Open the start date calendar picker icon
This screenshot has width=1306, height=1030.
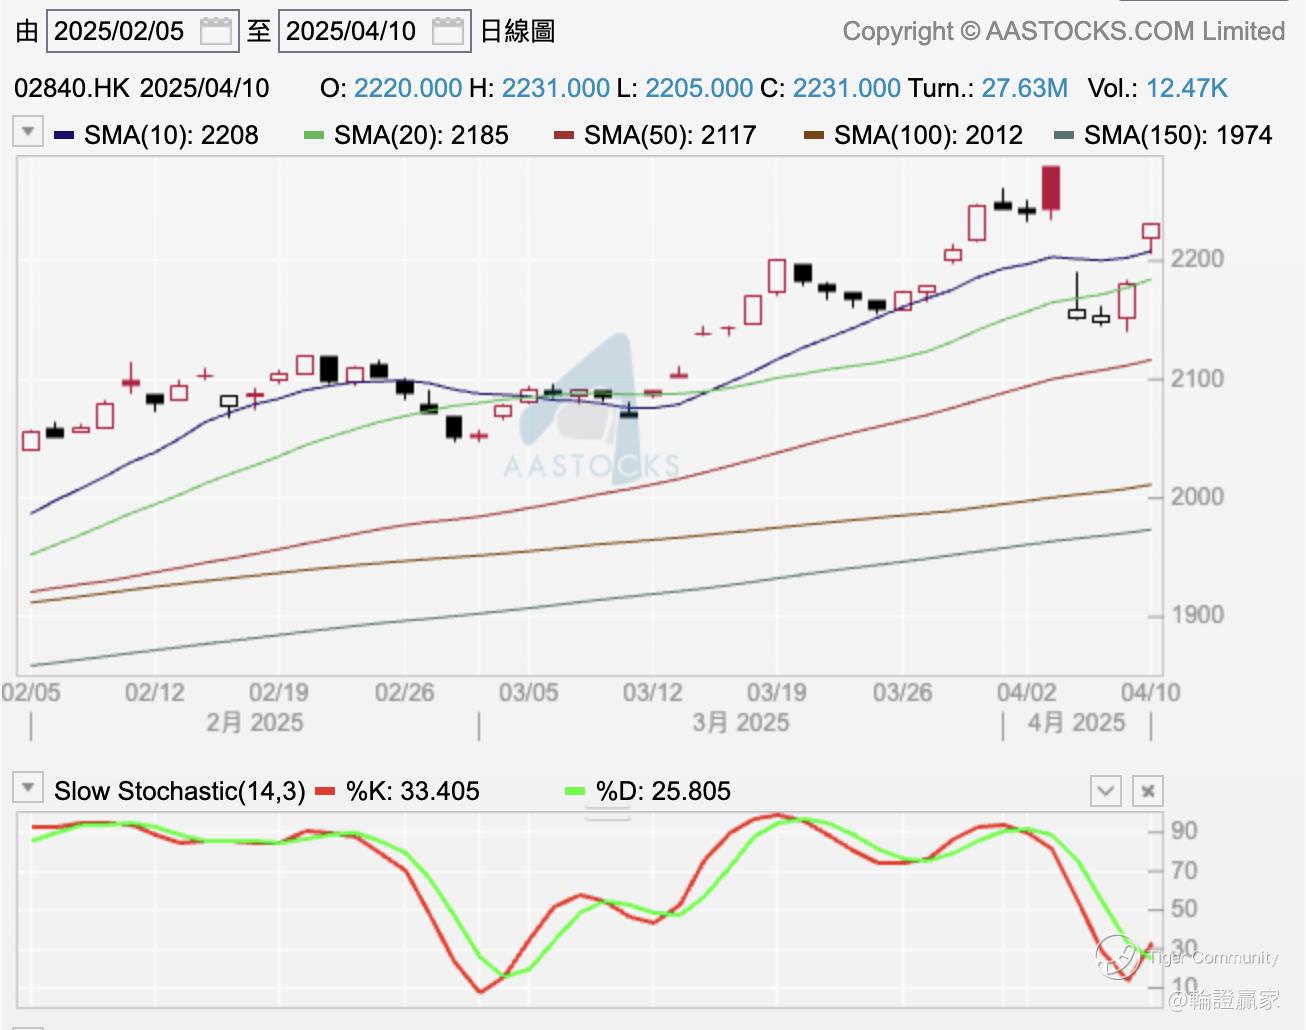click(216, 31)
